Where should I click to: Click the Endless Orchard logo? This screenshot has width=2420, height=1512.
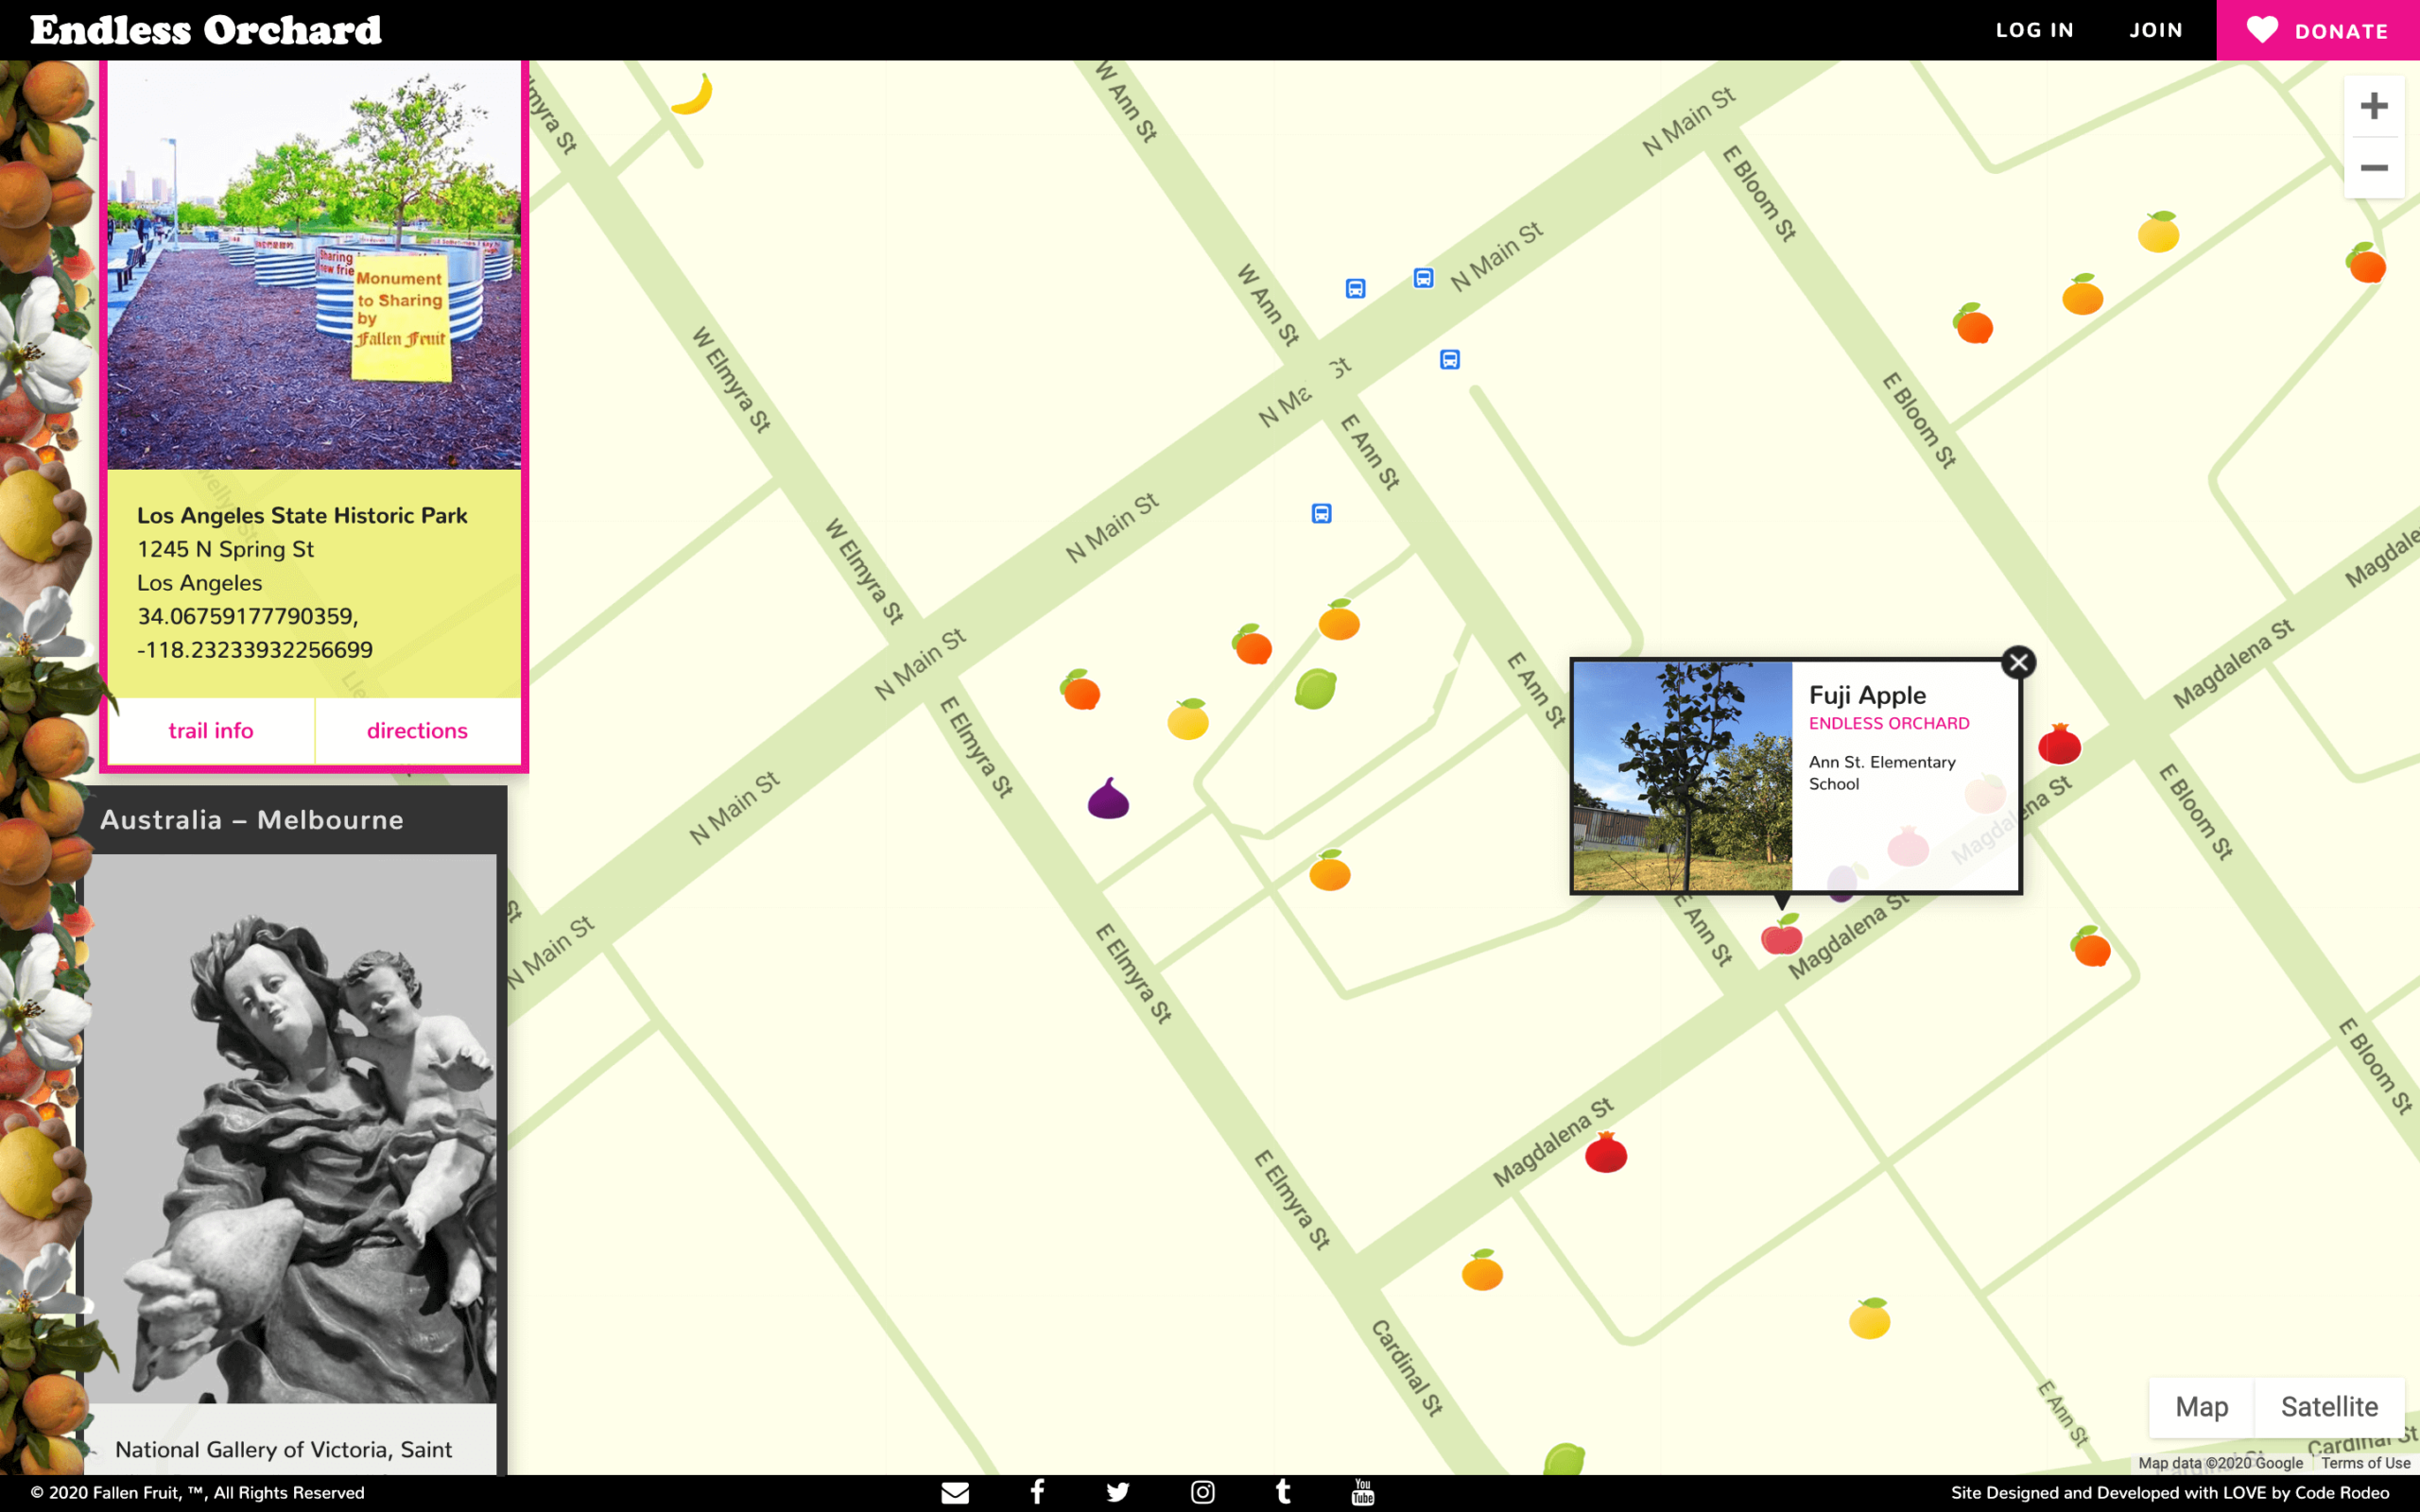pyautogui.click(x=206, y=30)
